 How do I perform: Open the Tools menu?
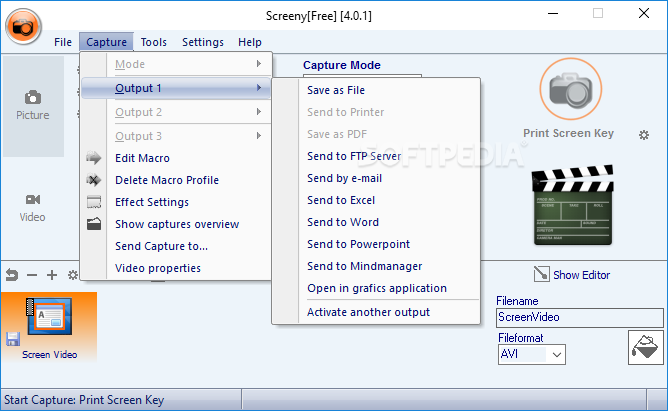coord(153,42)
